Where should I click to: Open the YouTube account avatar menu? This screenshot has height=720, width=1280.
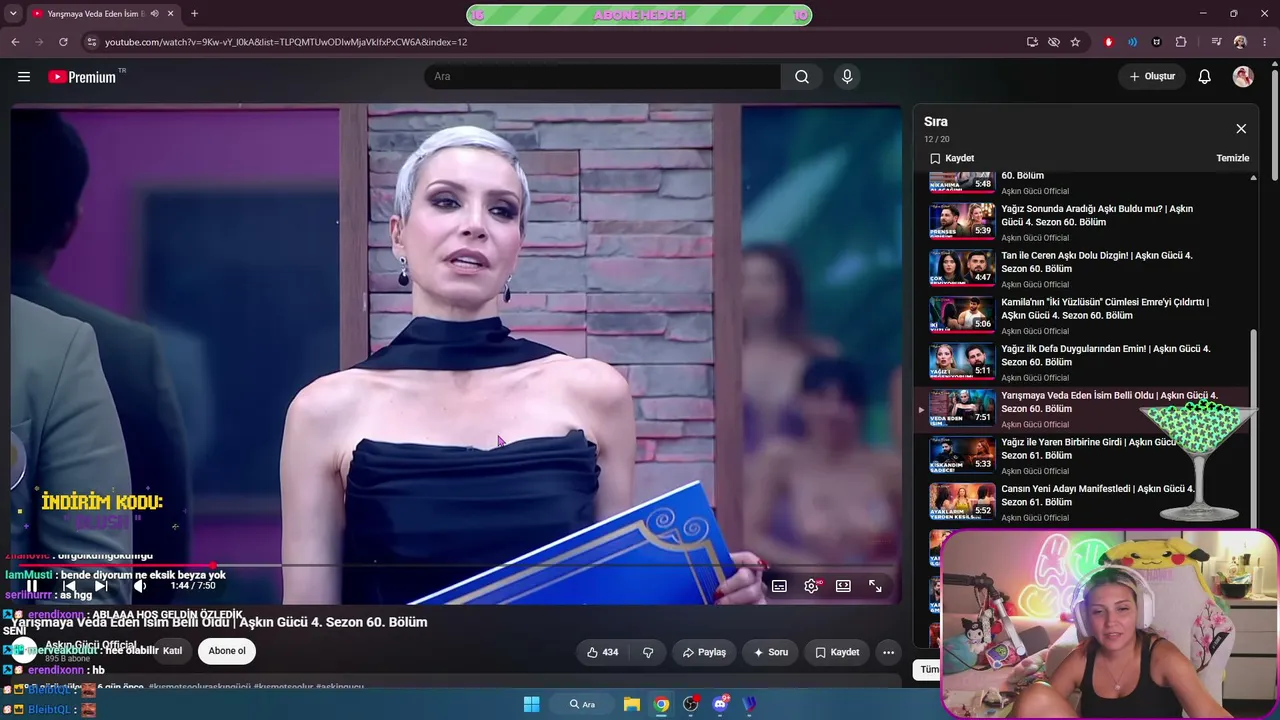(1243, 77)
